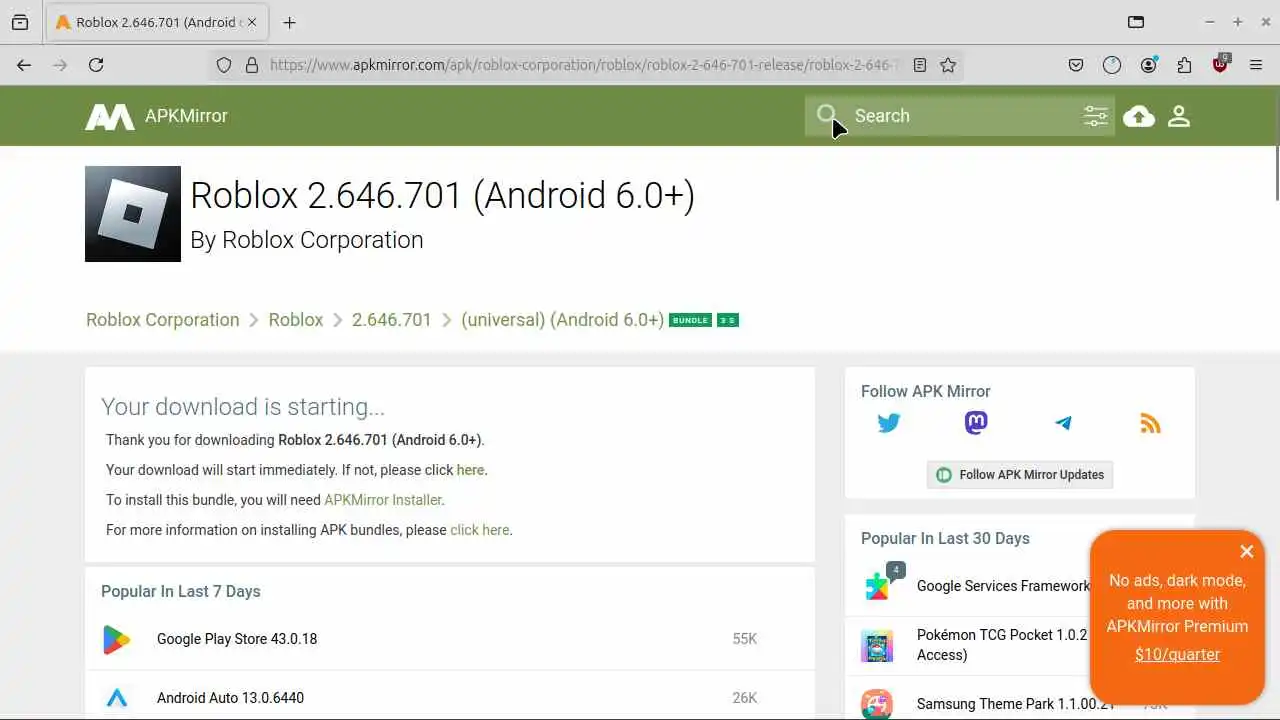Viewport: 1280px width, 720px height.
Task: Open Roblox Corporation breadcrumb link
Action: pyautogui.click(x=163, y=320)
